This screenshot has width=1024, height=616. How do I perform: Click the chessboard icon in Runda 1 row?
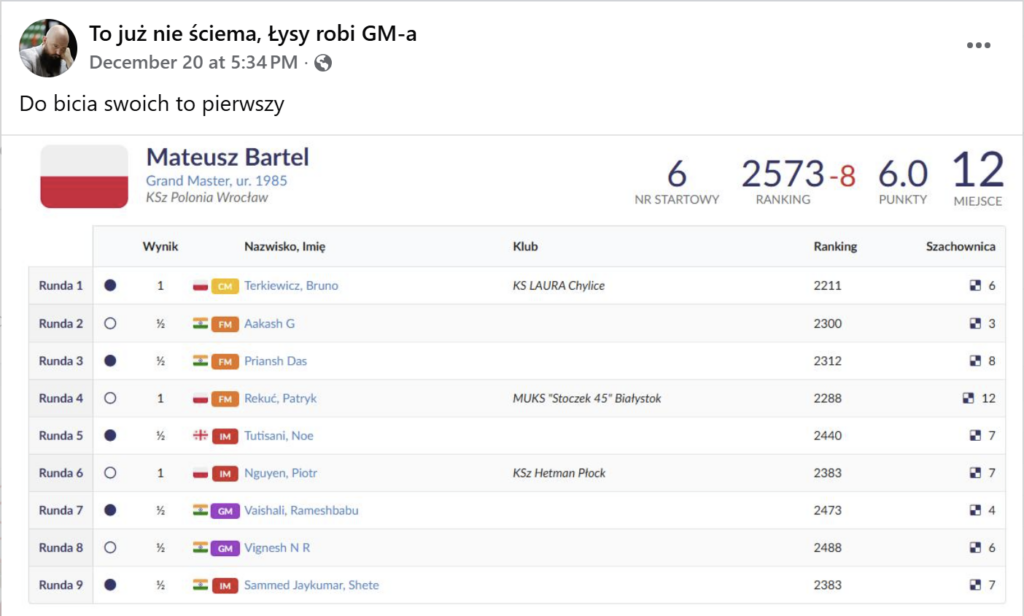tap(975, 286)
